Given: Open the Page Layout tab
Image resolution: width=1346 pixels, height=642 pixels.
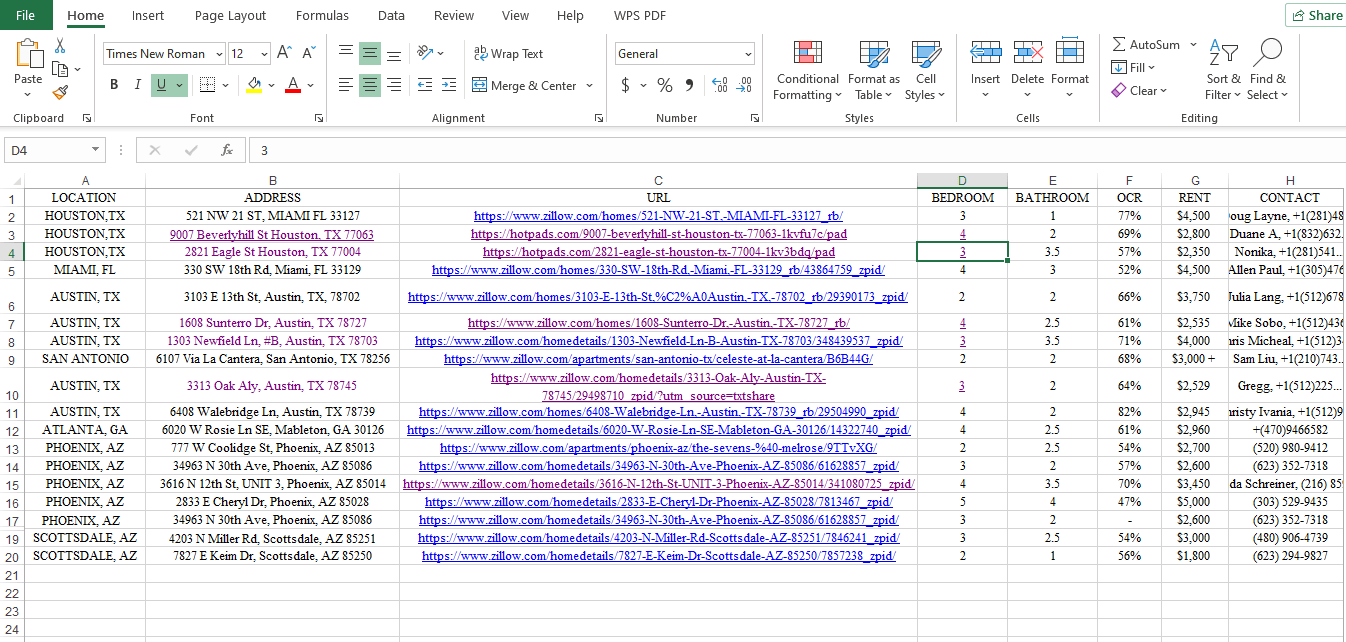Looking at the screenshot, I should point(230,15).
